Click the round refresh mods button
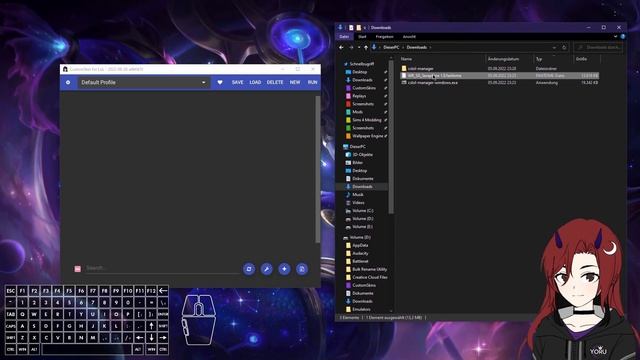 click(x=249, y=269)
